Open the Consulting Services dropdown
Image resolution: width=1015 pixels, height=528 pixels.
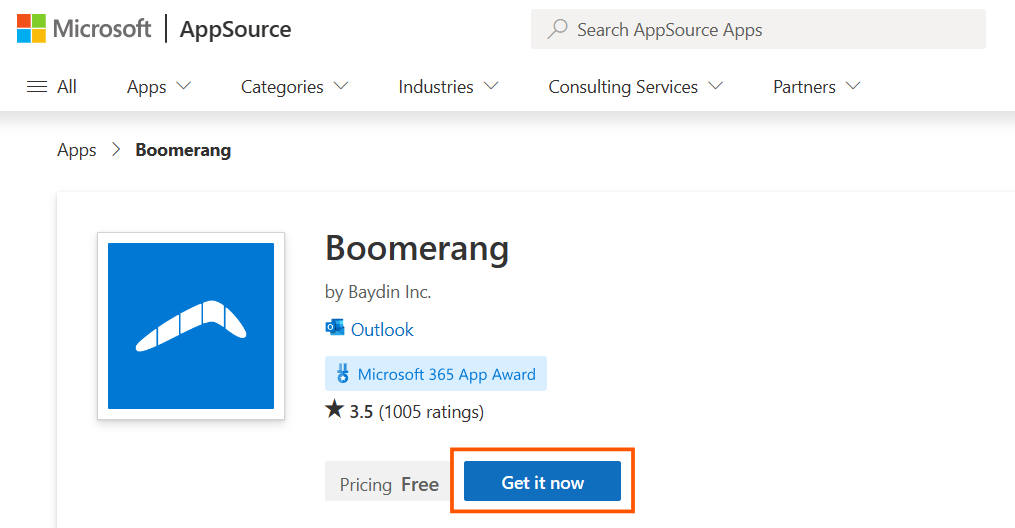[634, 87]
